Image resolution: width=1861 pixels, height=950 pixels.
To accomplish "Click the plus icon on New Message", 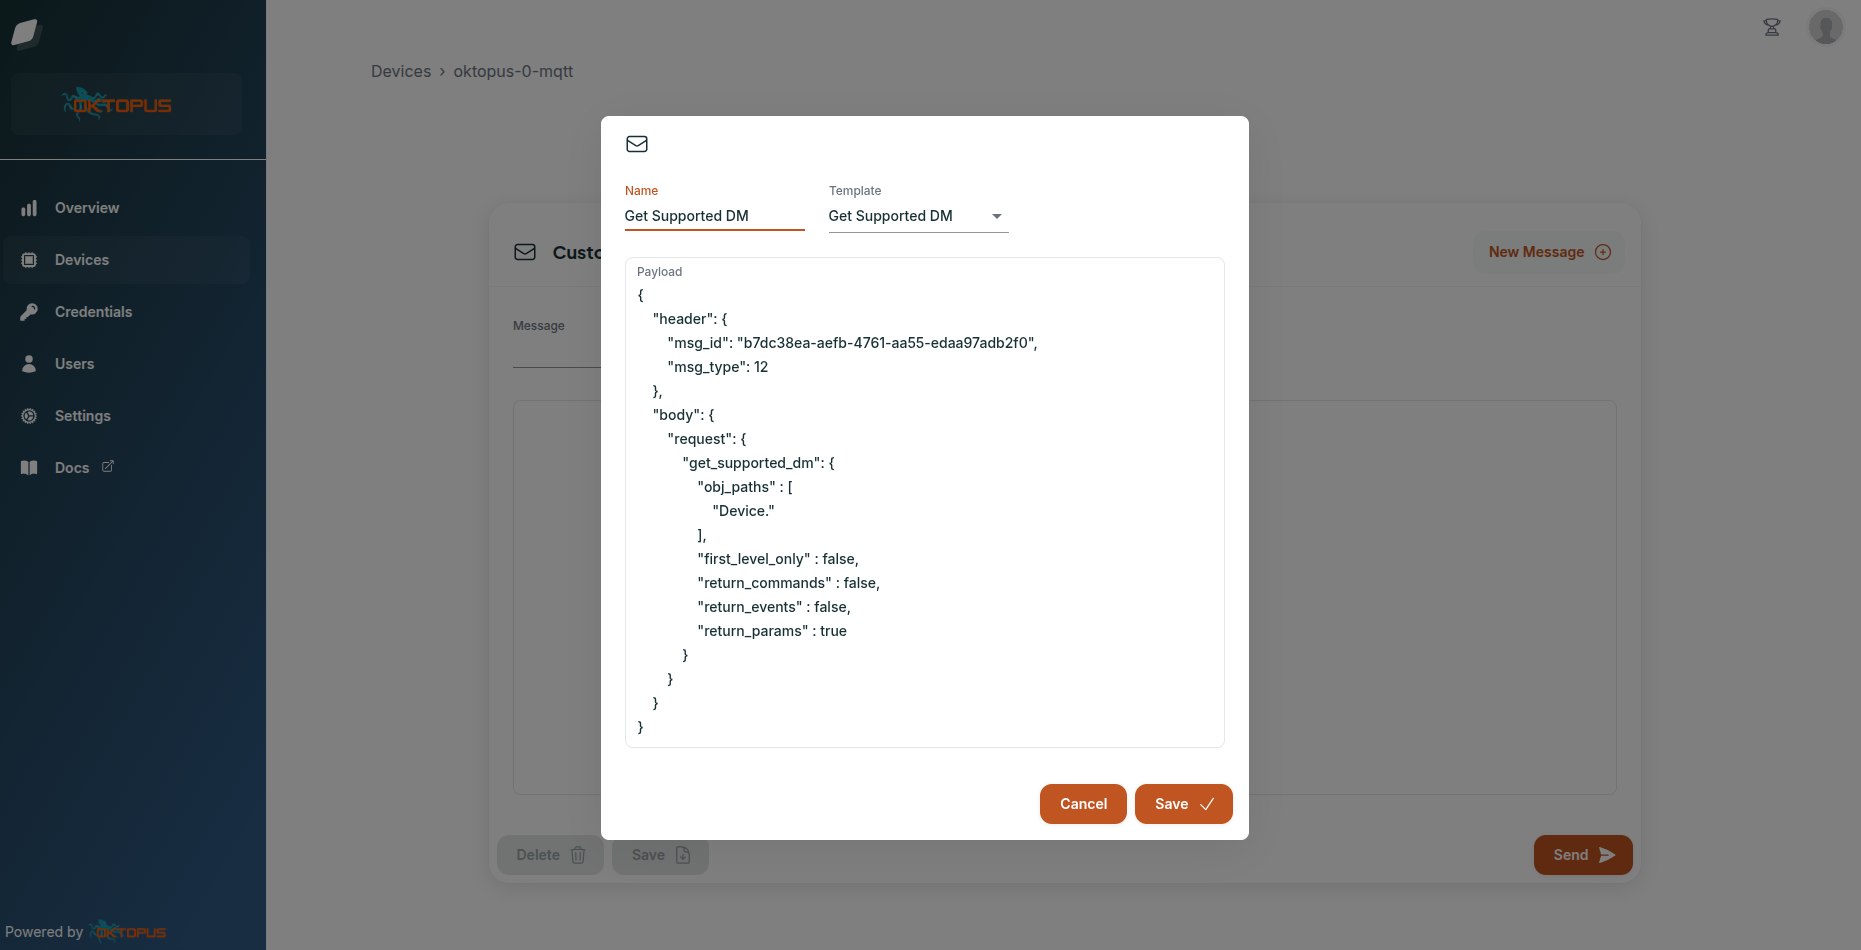I will point(1603,252).
